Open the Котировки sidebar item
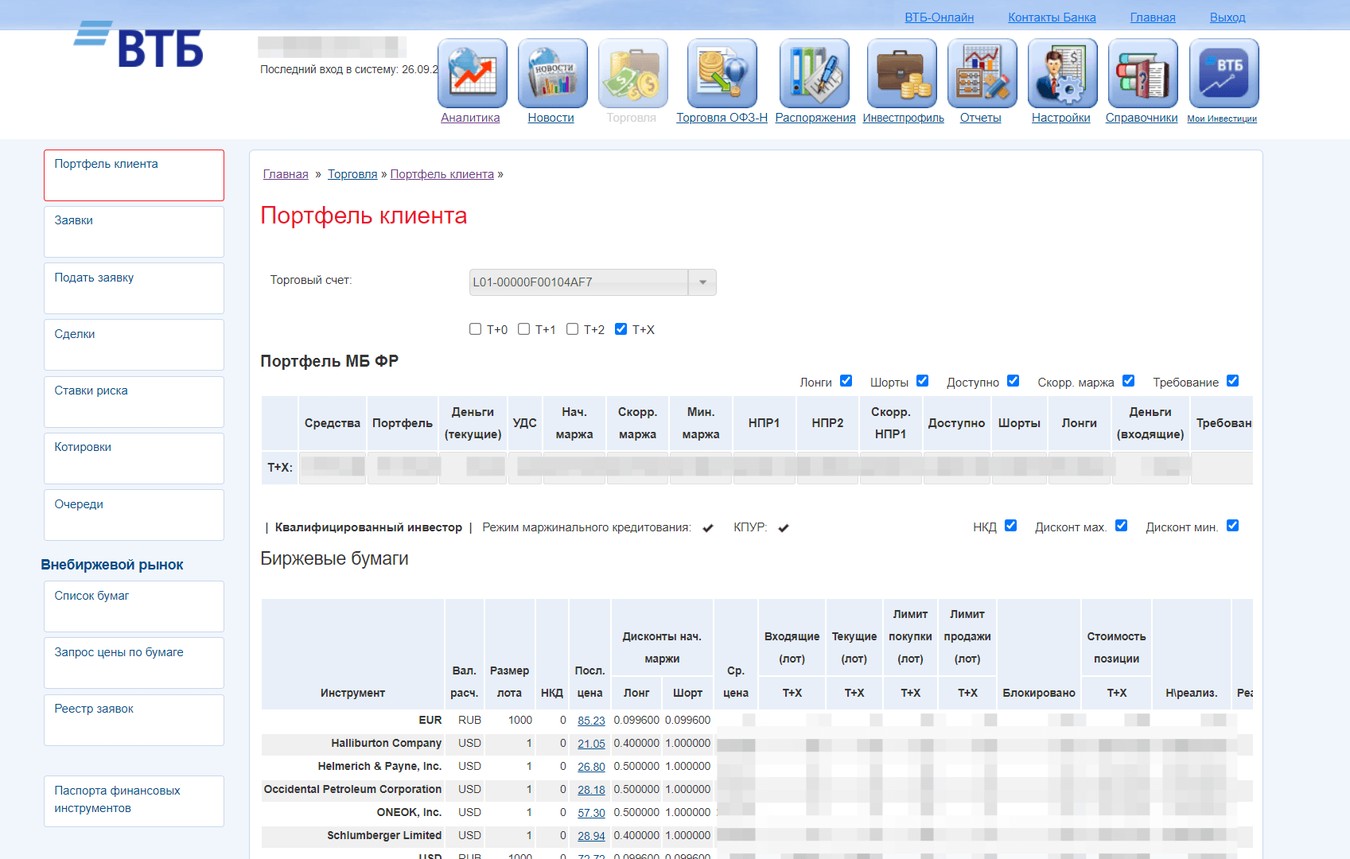This screenshot has height=859, width=1350. (134, 459)
